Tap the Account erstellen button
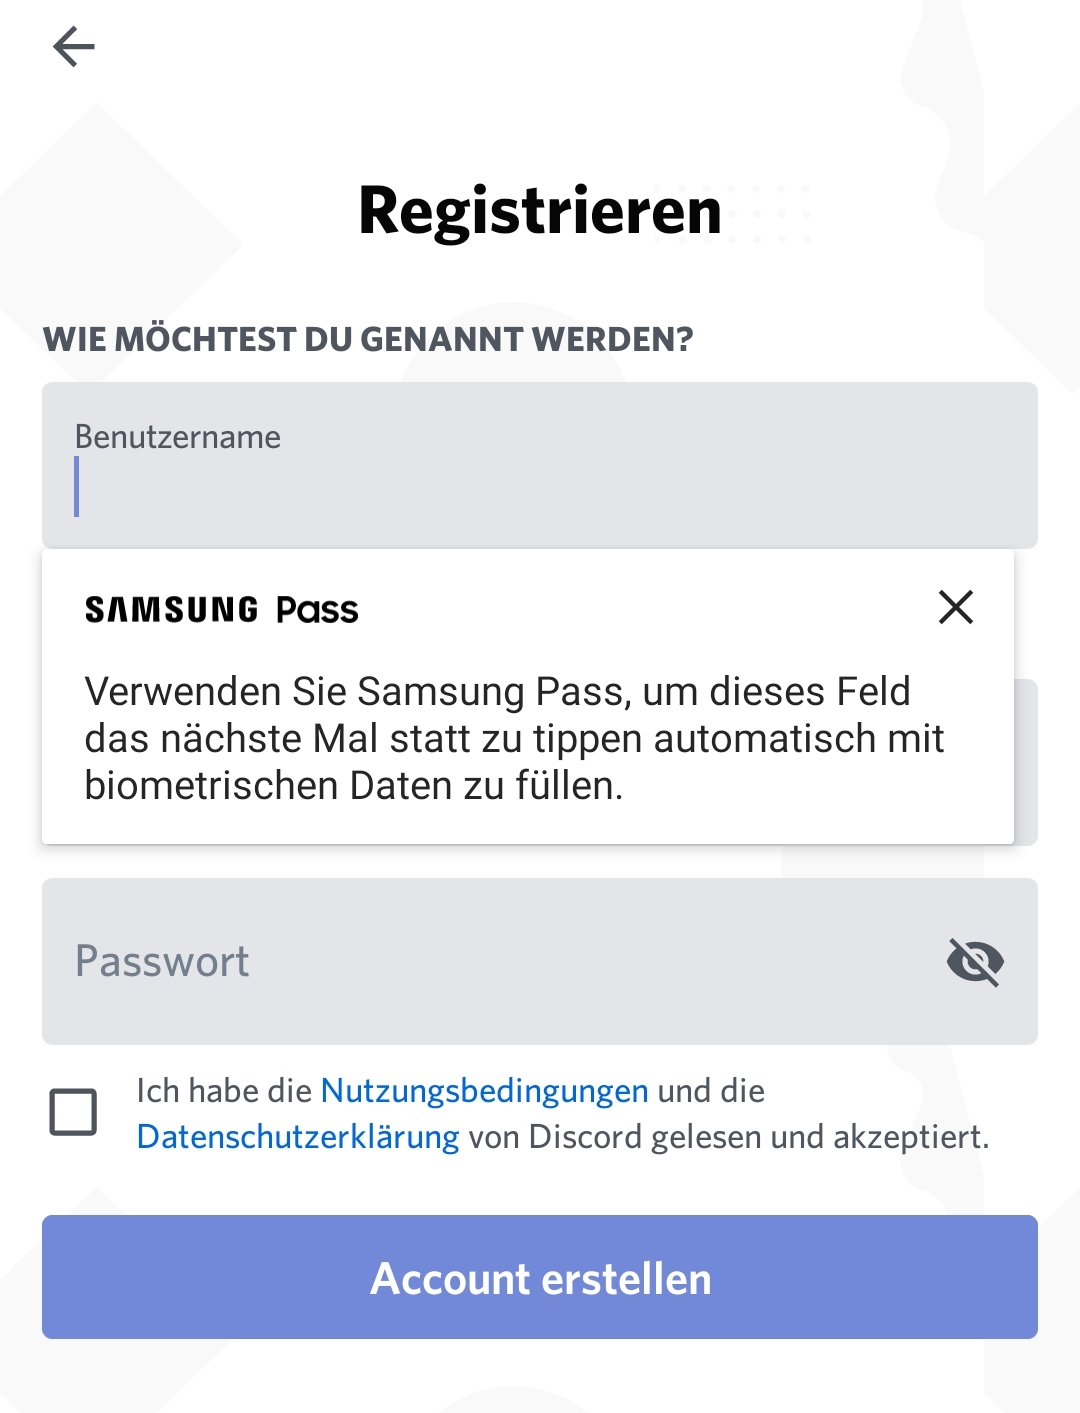Image resolution: width=1080 pixels, height=1413 pixels. point(540,1277)
